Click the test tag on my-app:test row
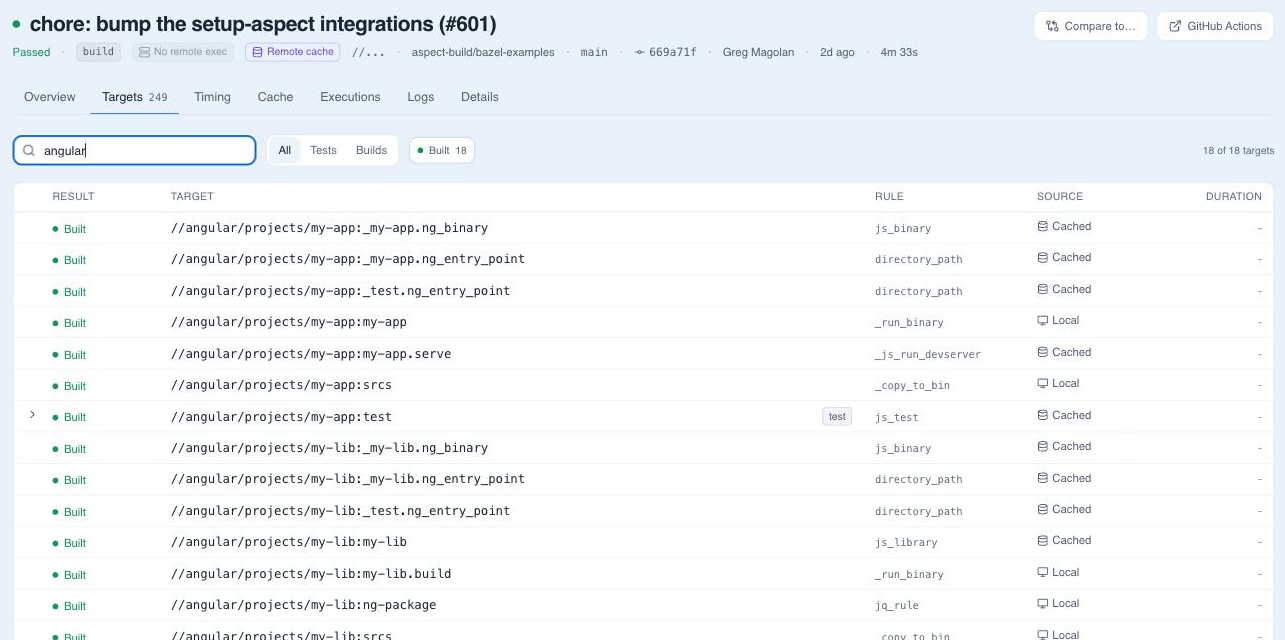The image size is (1285, 640). 837,416
